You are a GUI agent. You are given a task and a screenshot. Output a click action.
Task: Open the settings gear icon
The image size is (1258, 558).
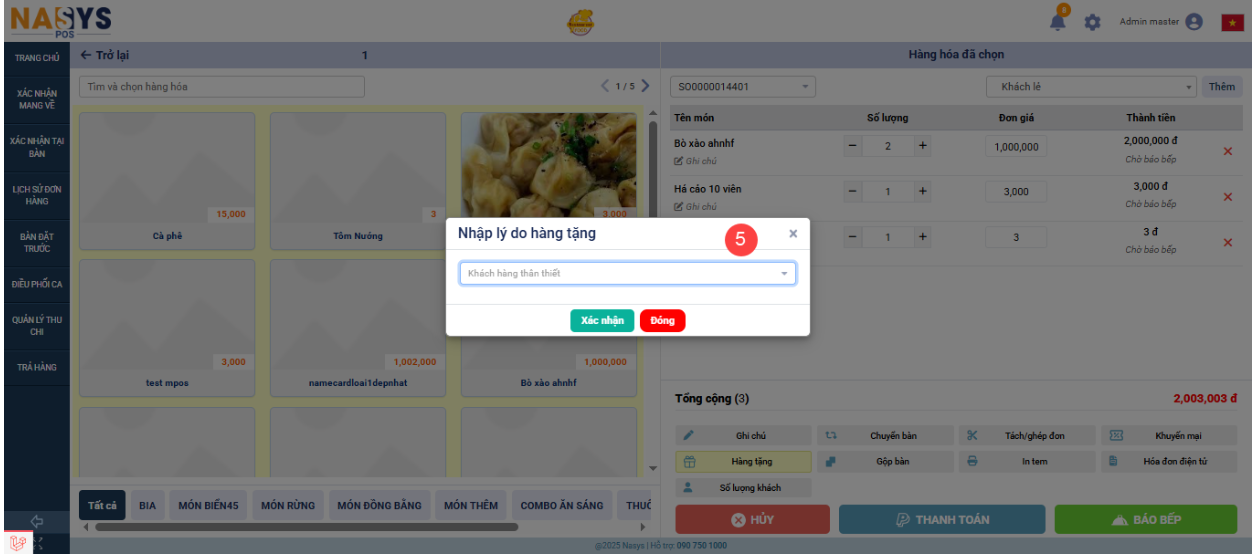[x=1092, y=23]
